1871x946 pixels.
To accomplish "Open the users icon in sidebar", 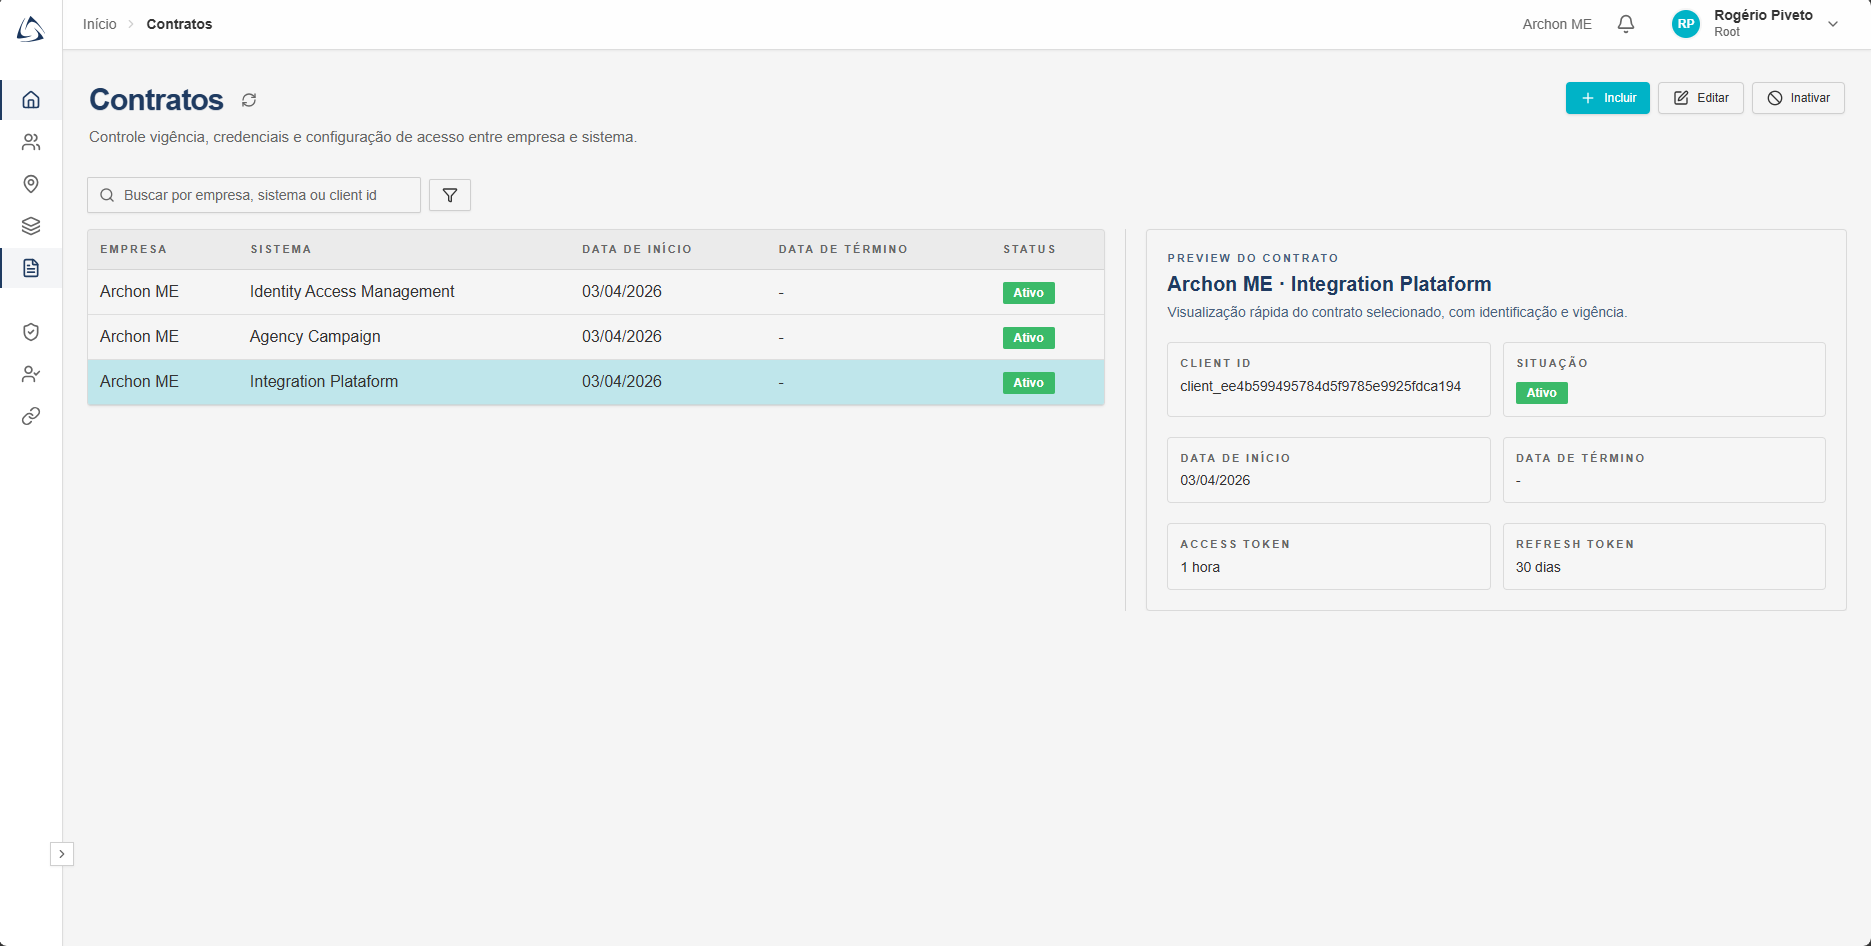I will tap(31, 142).
